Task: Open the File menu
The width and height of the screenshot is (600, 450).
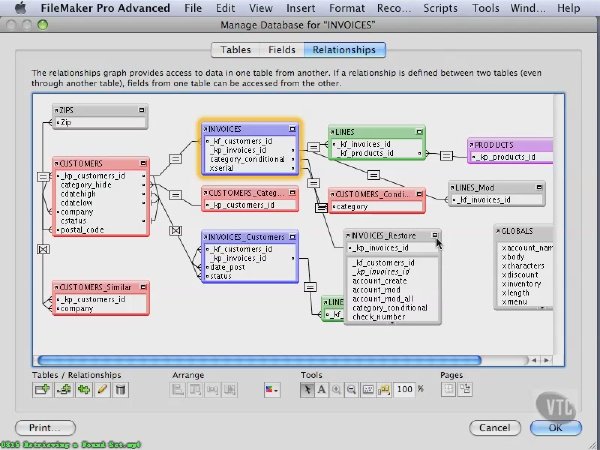Action: click(x=193, y=8)
